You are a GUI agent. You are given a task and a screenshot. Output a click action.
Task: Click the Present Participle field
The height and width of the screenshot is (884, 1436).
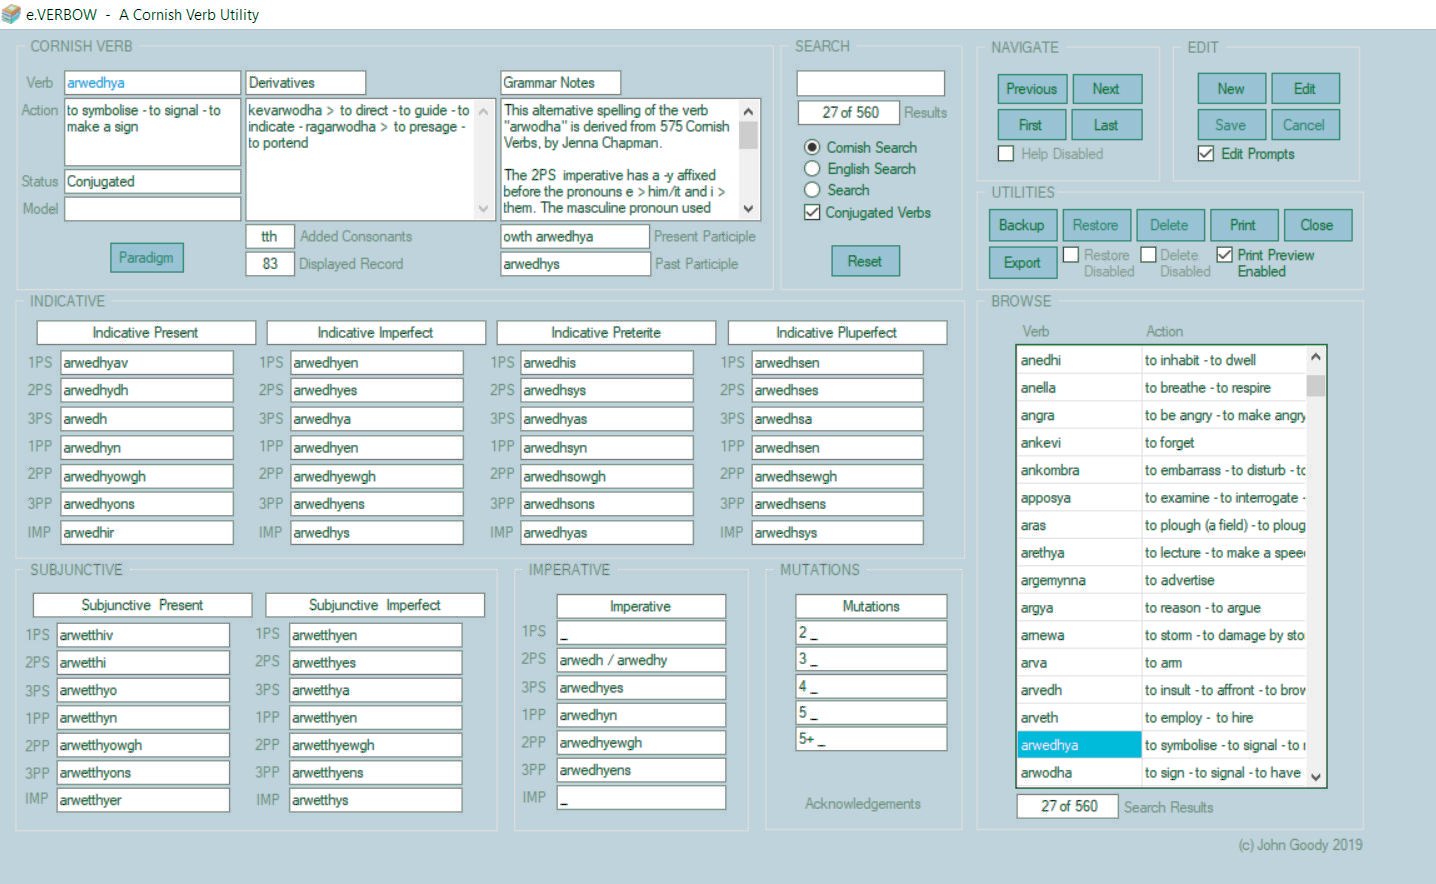coord(575,236)
